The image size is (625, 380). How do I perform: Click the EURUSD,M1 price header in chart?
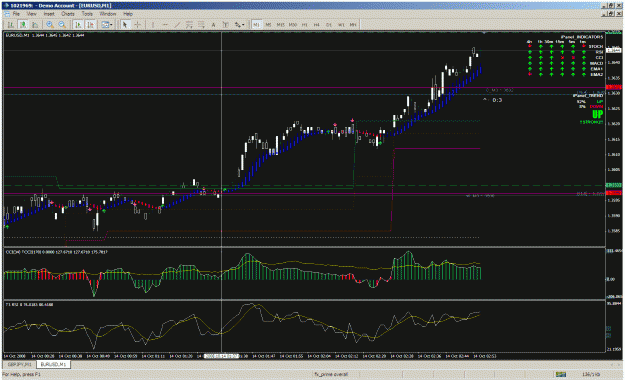[44, 35]
